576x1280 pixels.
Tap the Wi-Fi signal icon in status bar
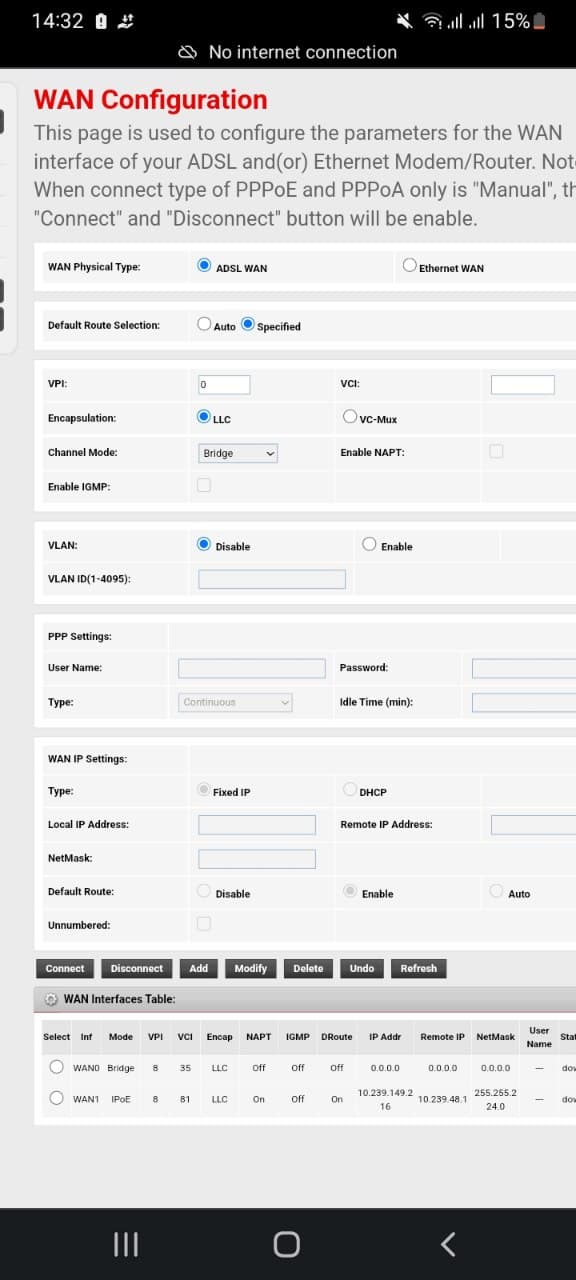point(433,21)
